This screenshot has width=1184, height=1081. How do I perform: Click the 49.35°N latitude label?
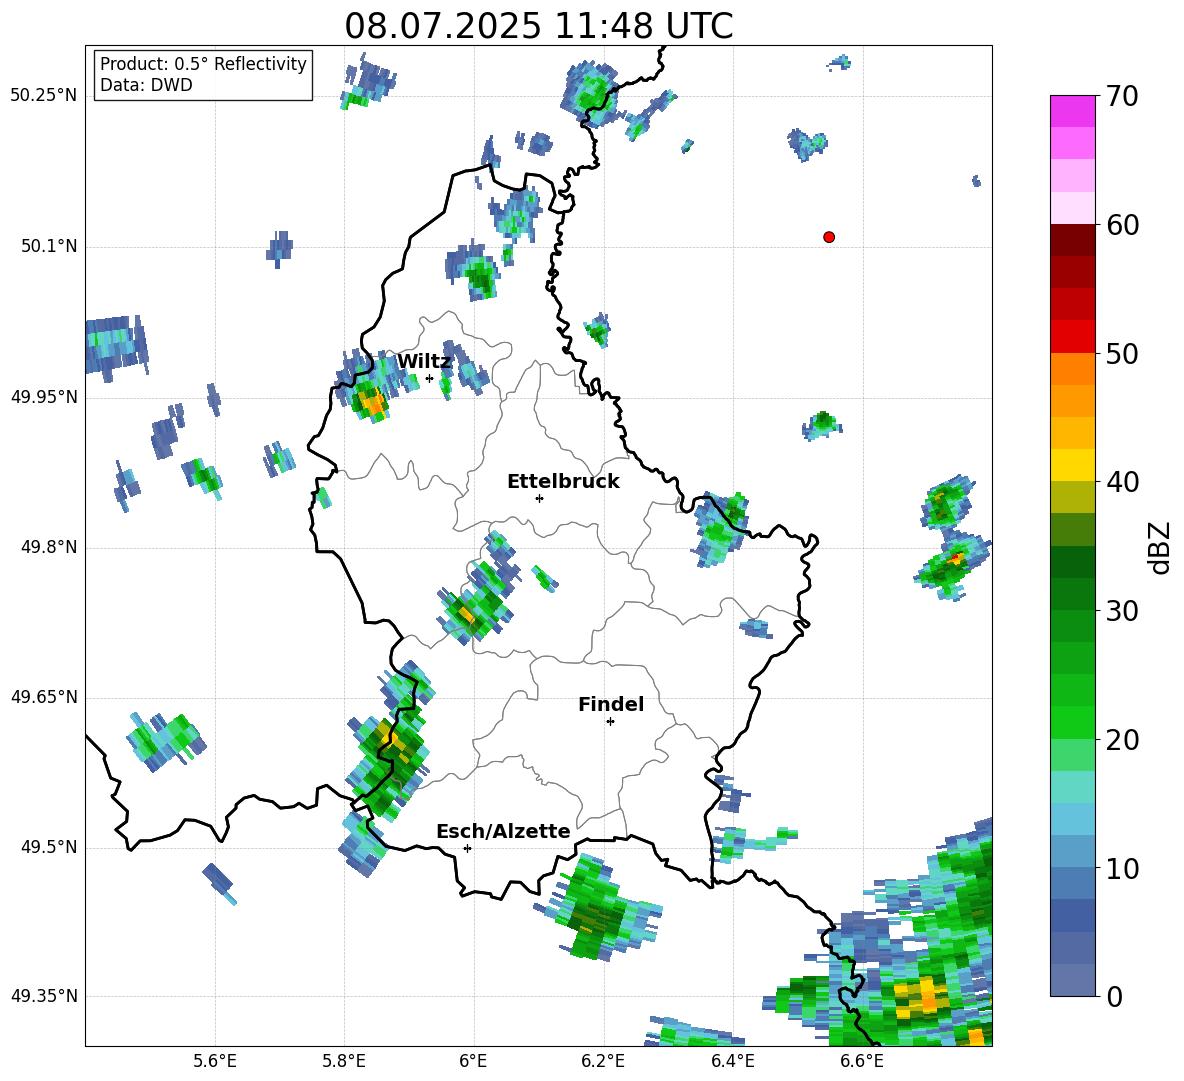click(44, 996)
